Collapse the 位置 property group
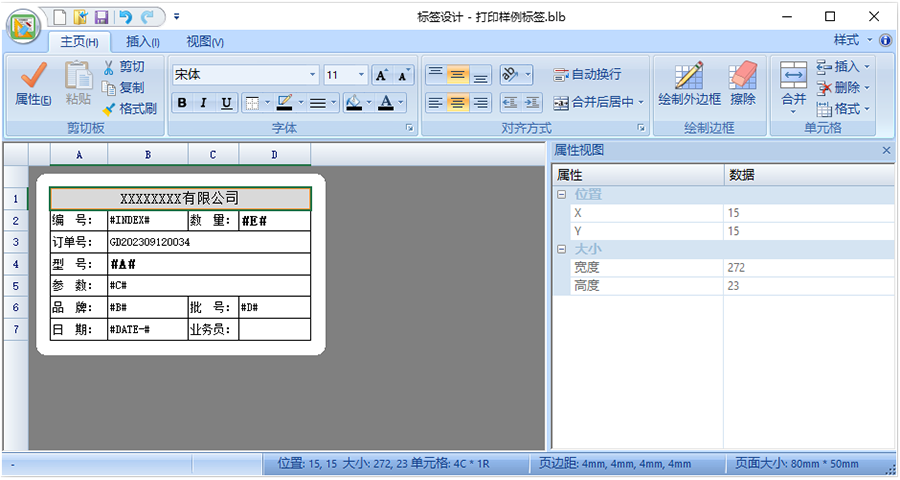The height and width of the screenshot is (480, 900). click(x=562, y=194)
